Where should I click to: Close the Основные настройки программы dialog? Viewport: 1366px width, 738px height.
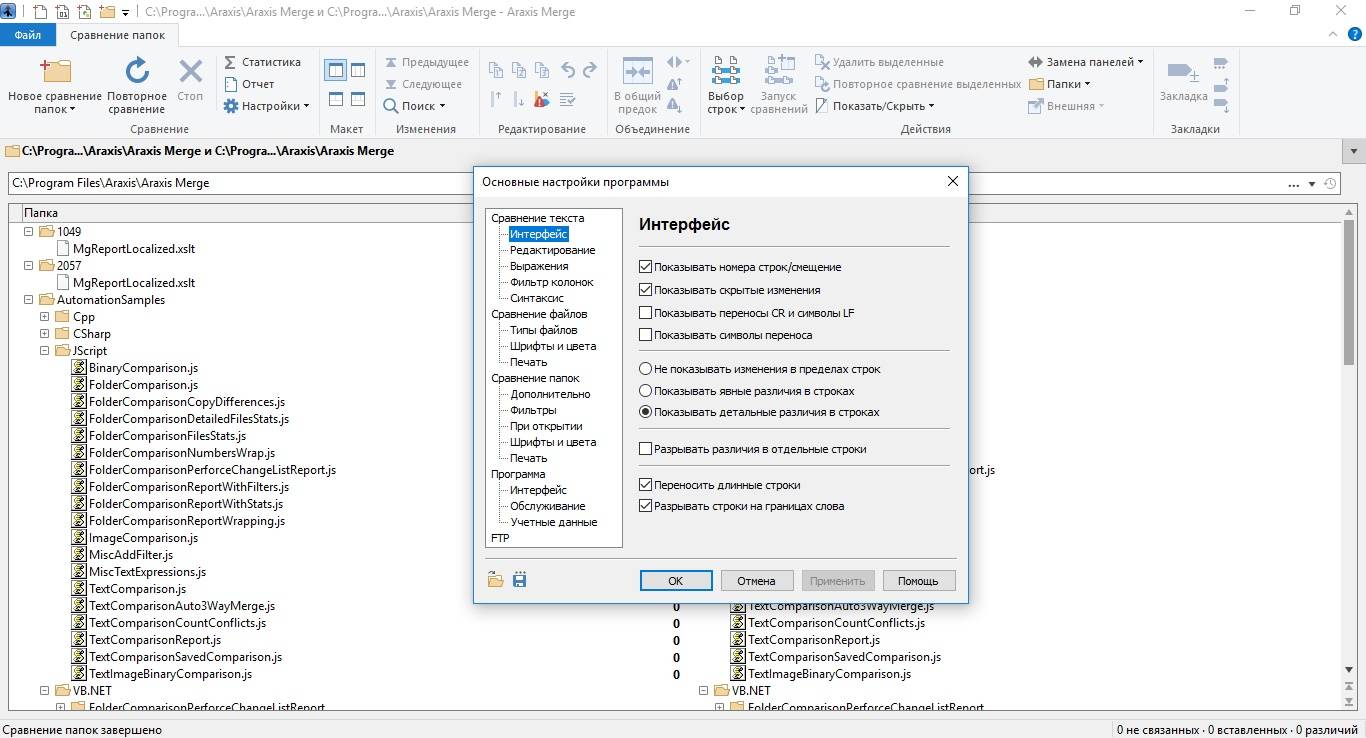coord(952,181)
